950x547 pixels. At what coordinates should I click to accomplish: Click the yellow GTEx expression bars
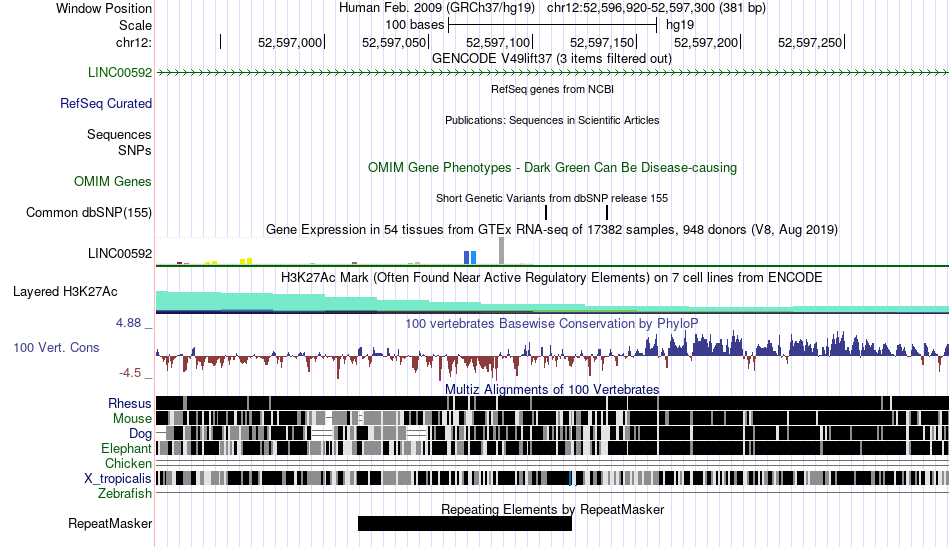246,262
